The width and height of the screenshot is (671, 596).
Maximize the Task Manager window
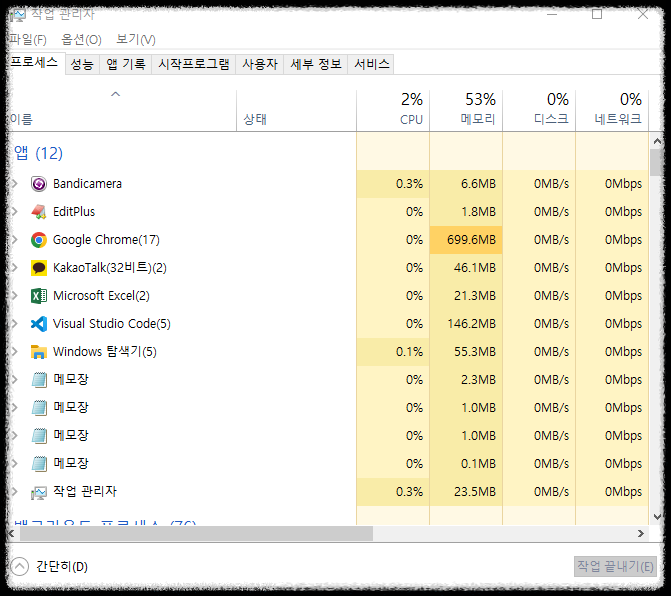(x=597, y=14)
